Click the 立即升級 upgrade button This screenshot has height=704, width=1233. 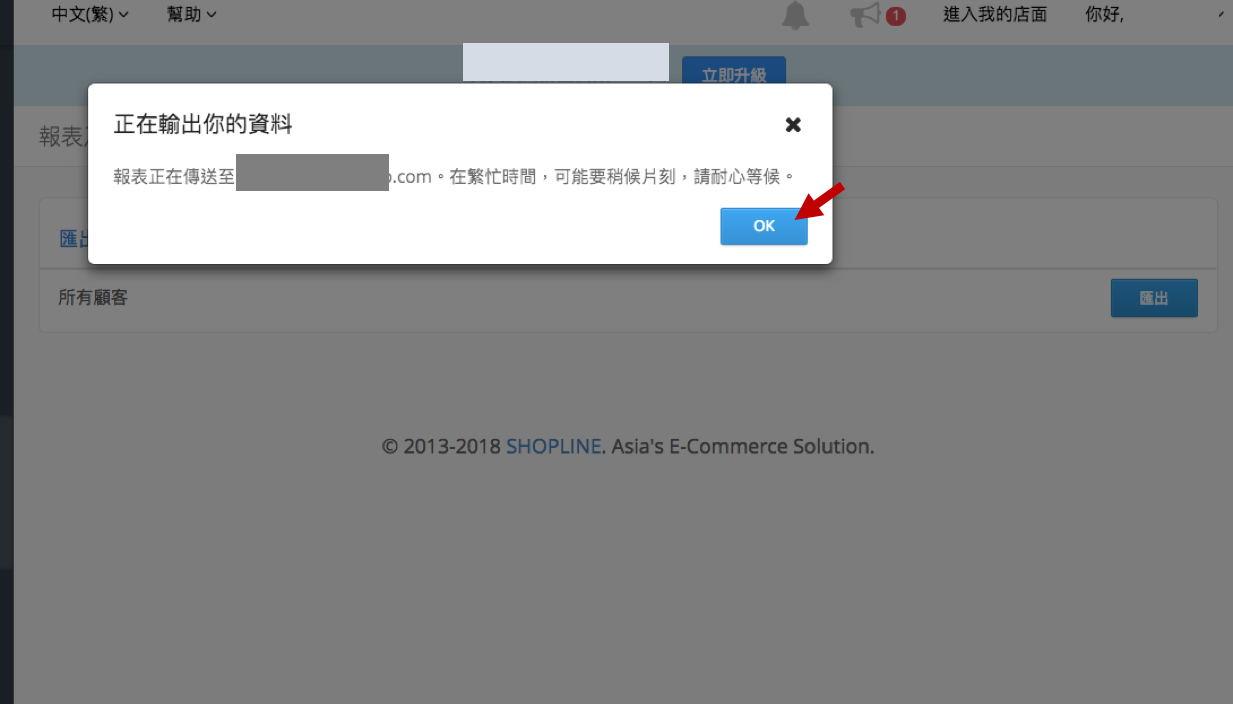click(733, 75)
